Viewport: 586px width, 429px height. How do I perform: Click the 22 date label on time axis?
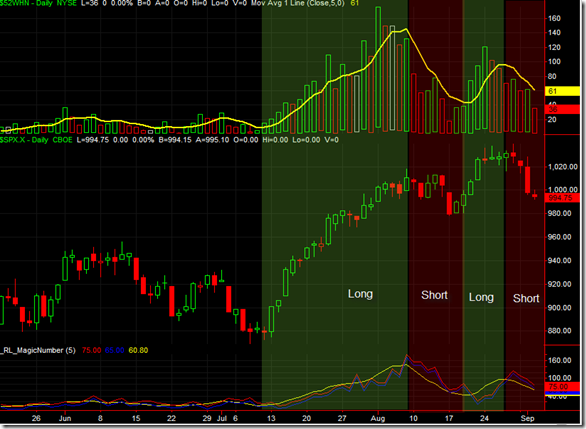[x=171, y=418]
